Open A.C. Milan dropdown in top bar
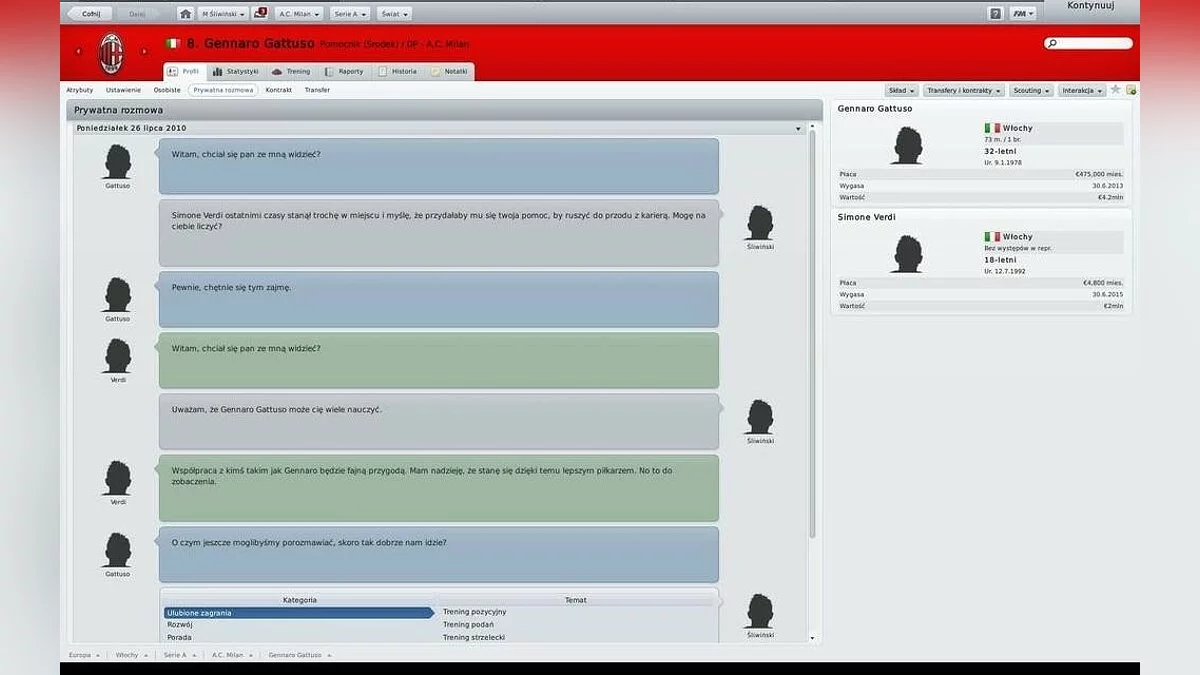The height and width of the screenshot is (675, 1200). click(x=298, y=14)
